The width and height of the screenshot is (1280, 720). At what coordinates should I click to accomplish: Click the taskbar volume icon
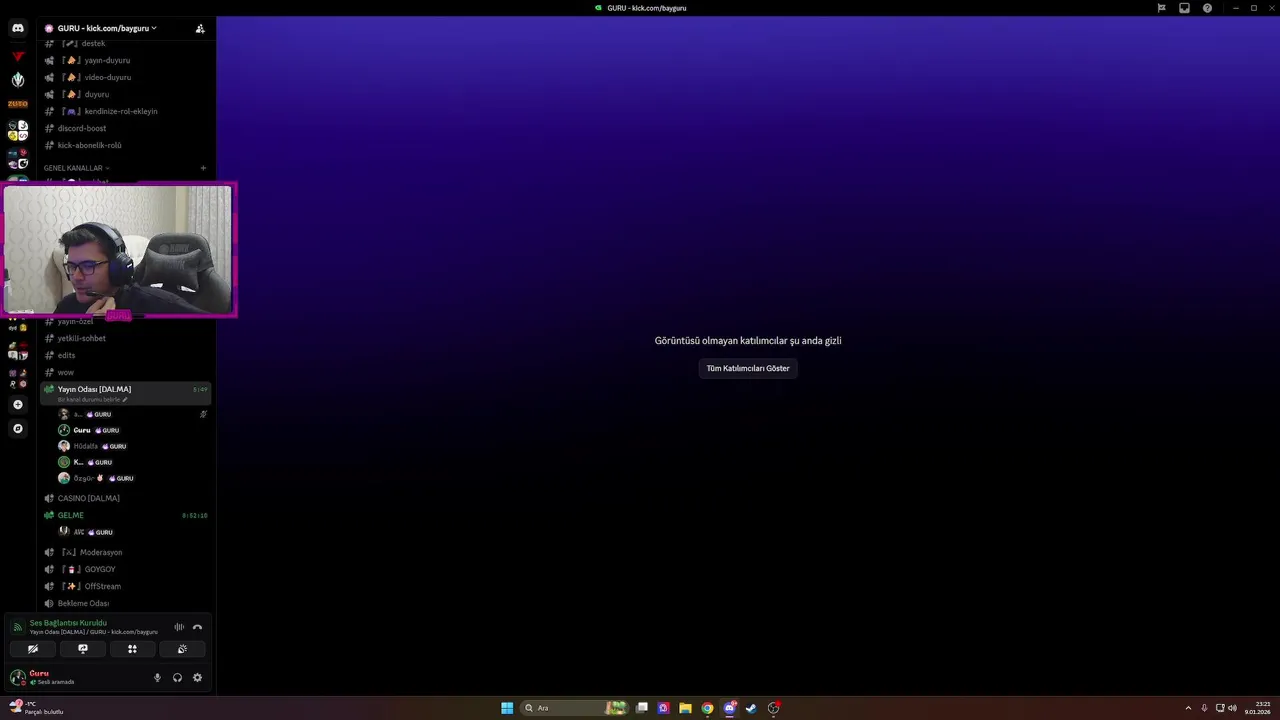click(x=1232, y=708)
